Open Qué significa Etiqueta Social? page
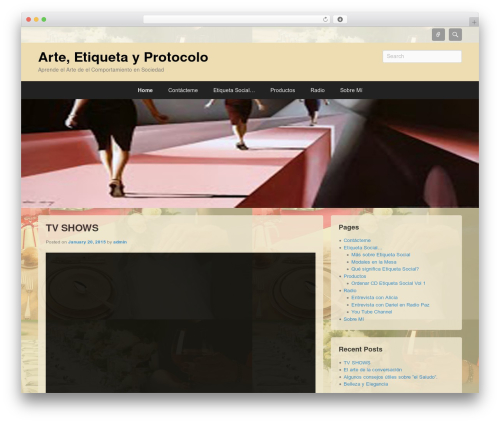 (385, 269)
